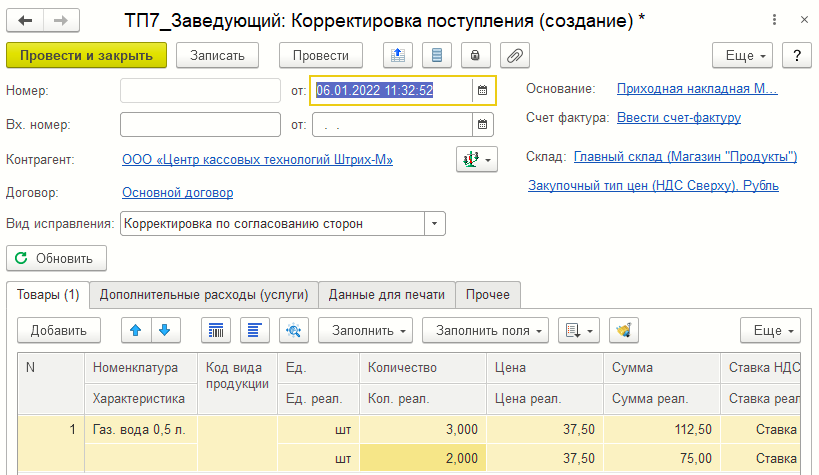The image size is (819, 475).
Task: Switch to Дополнительные расходы (услуги) tab
Action: tap(204, 294)
